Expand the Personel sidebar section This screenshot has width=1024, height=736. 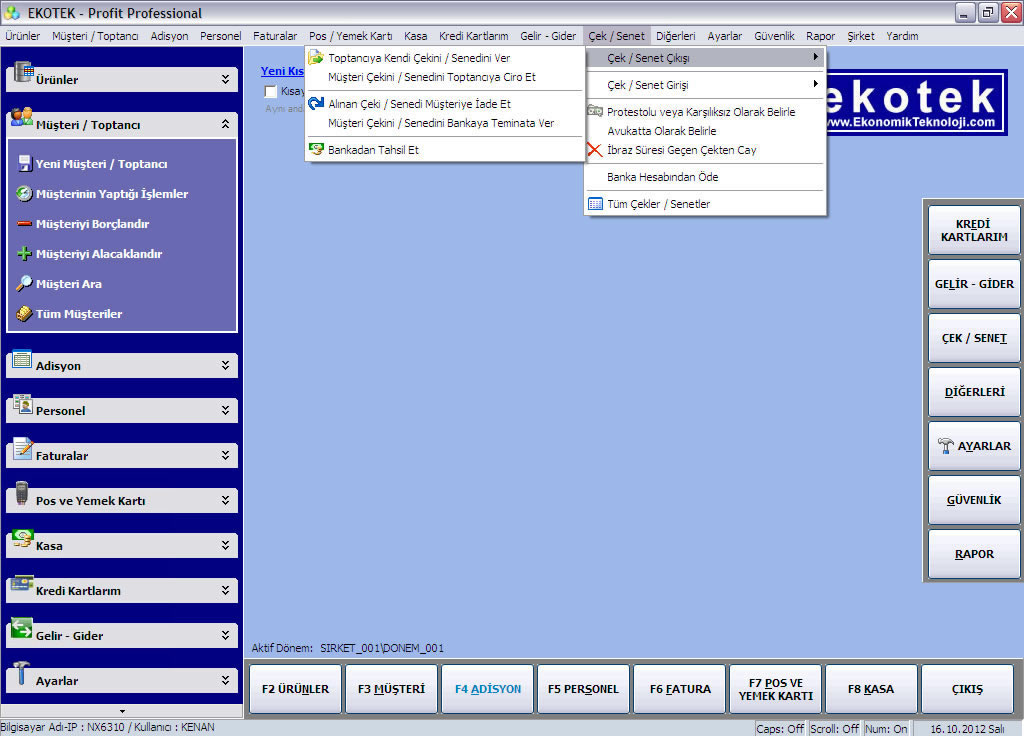225,410
